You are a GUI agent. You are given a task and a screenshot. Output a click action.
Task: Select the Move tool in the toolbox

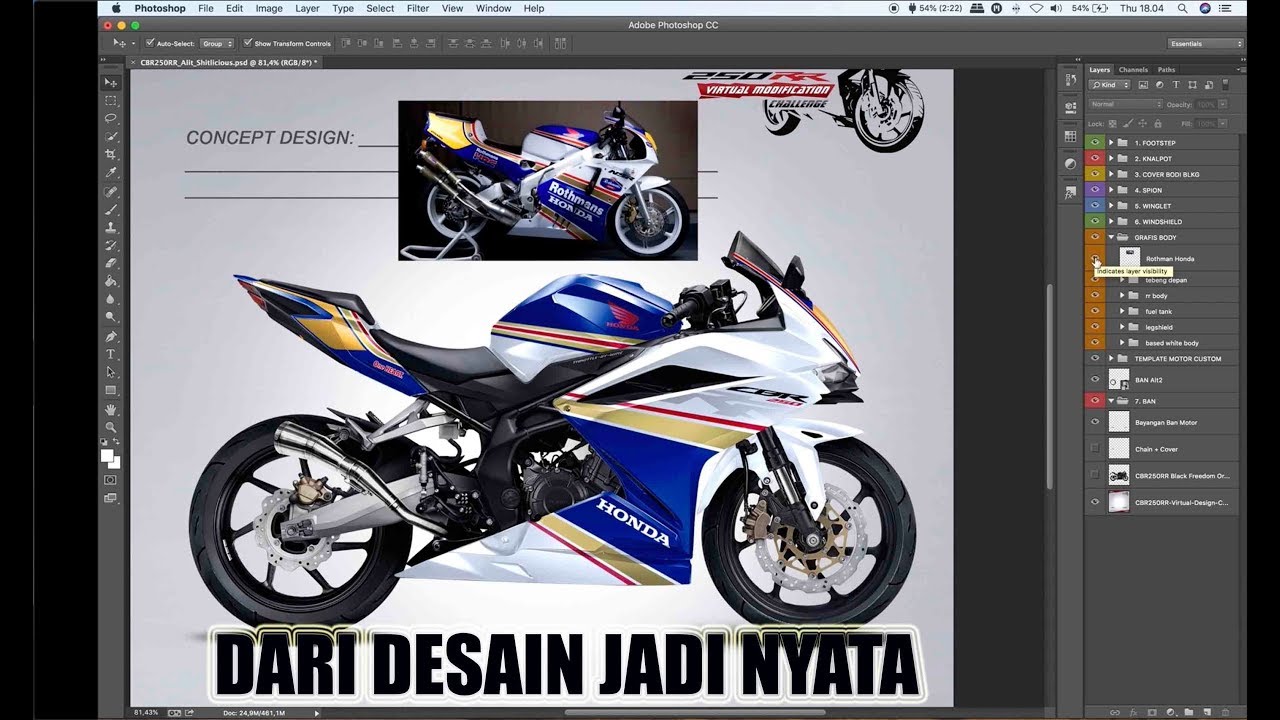111,82
